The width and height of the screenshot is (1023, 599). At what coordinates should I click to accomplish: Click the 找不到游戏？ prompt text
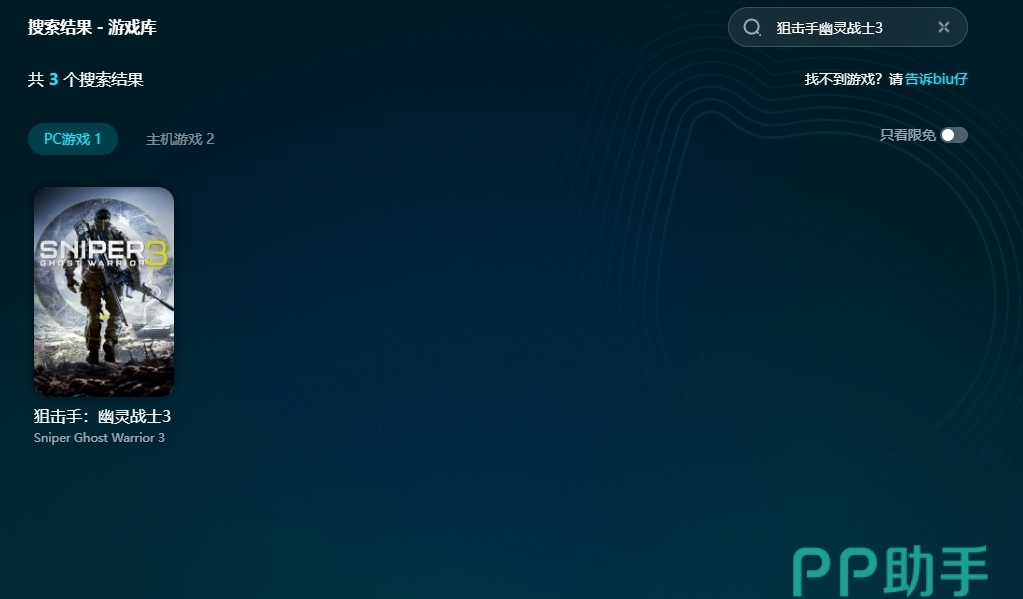pos(844,79)
